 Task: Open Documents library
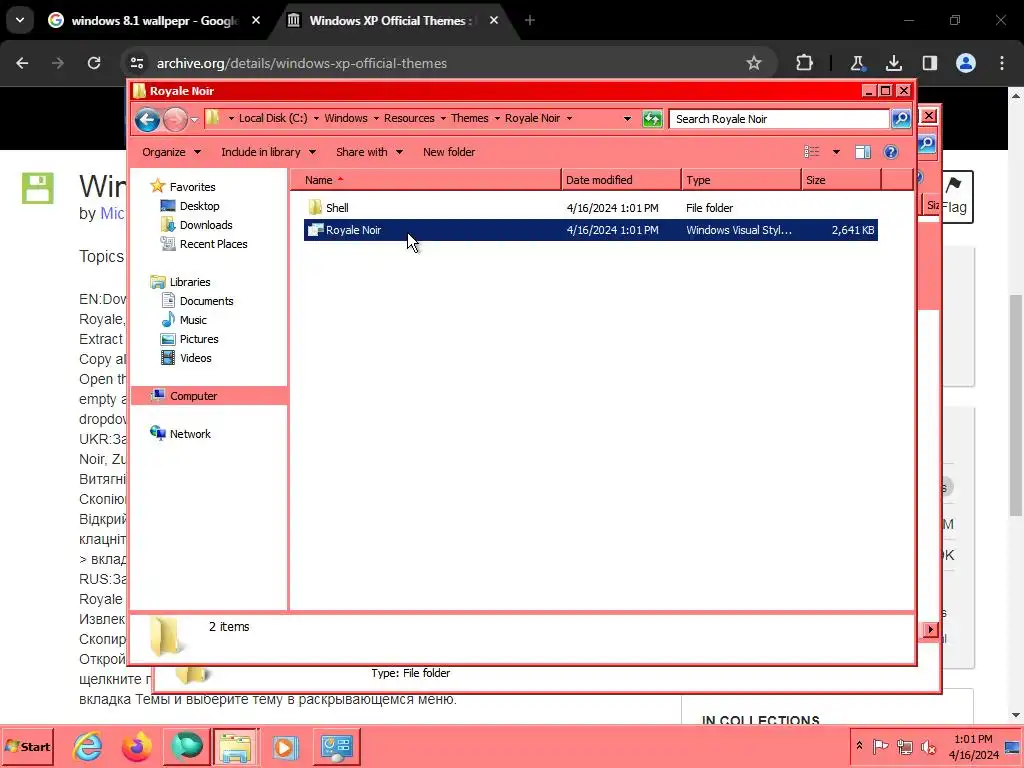coord(197,301)
